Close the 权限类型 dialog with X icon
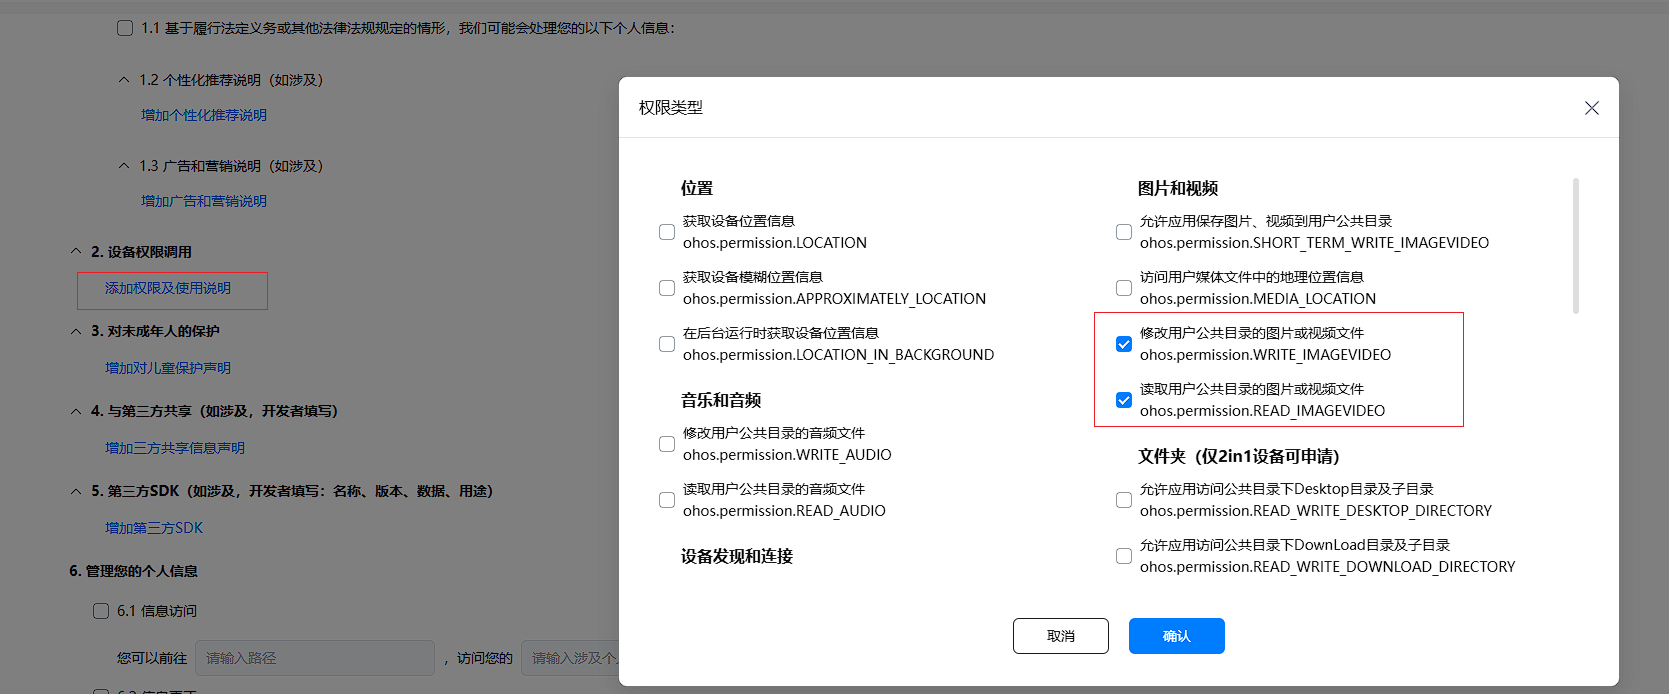The height and width of the screenshot is (694, 1669). click(x=1591, y=108)
